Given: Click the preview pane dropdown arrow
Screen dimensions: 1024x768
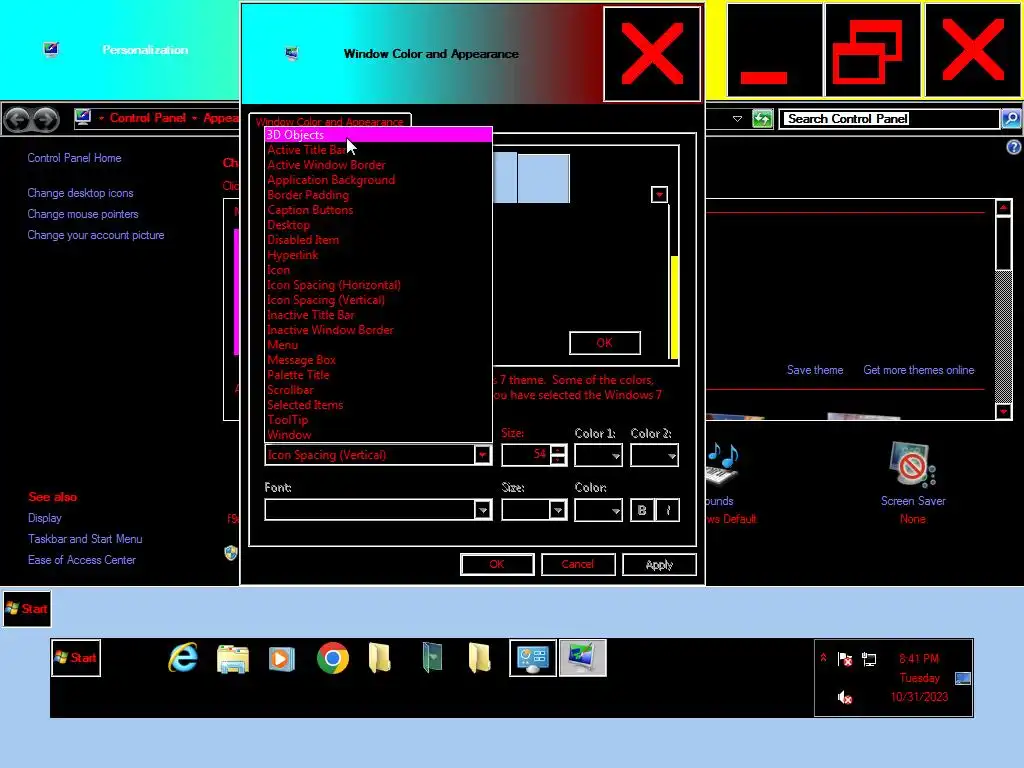Looking at the screenshot, I should [x=660, y=195].
